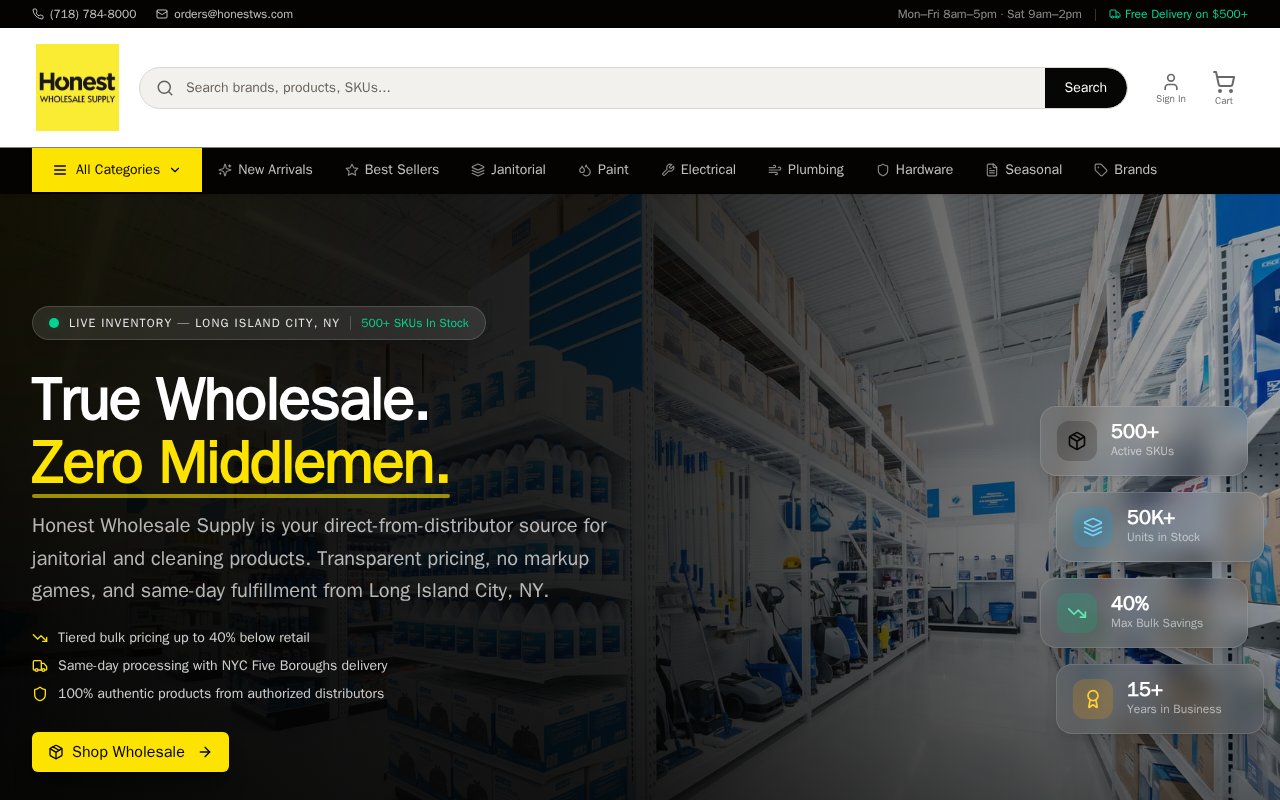Click the Sign In label

click(1171, 99)
